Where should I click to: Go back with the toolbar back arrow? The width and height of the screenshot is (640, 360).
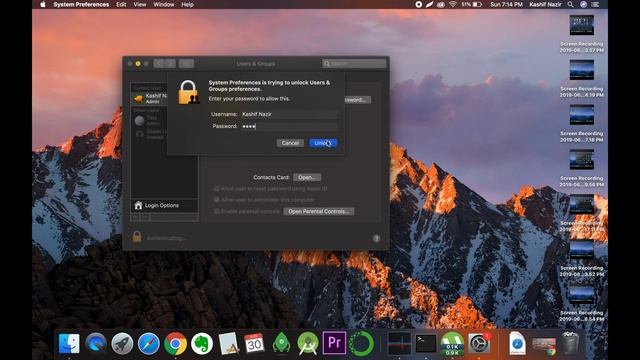pos(159,64)
